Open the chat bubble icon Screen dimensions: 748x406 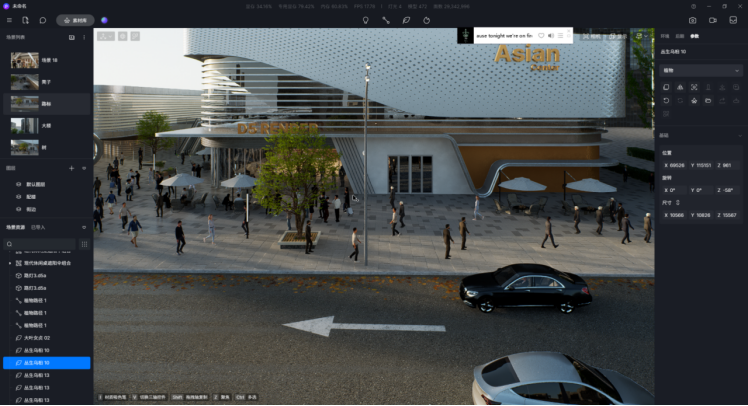(x=42, y=19)
